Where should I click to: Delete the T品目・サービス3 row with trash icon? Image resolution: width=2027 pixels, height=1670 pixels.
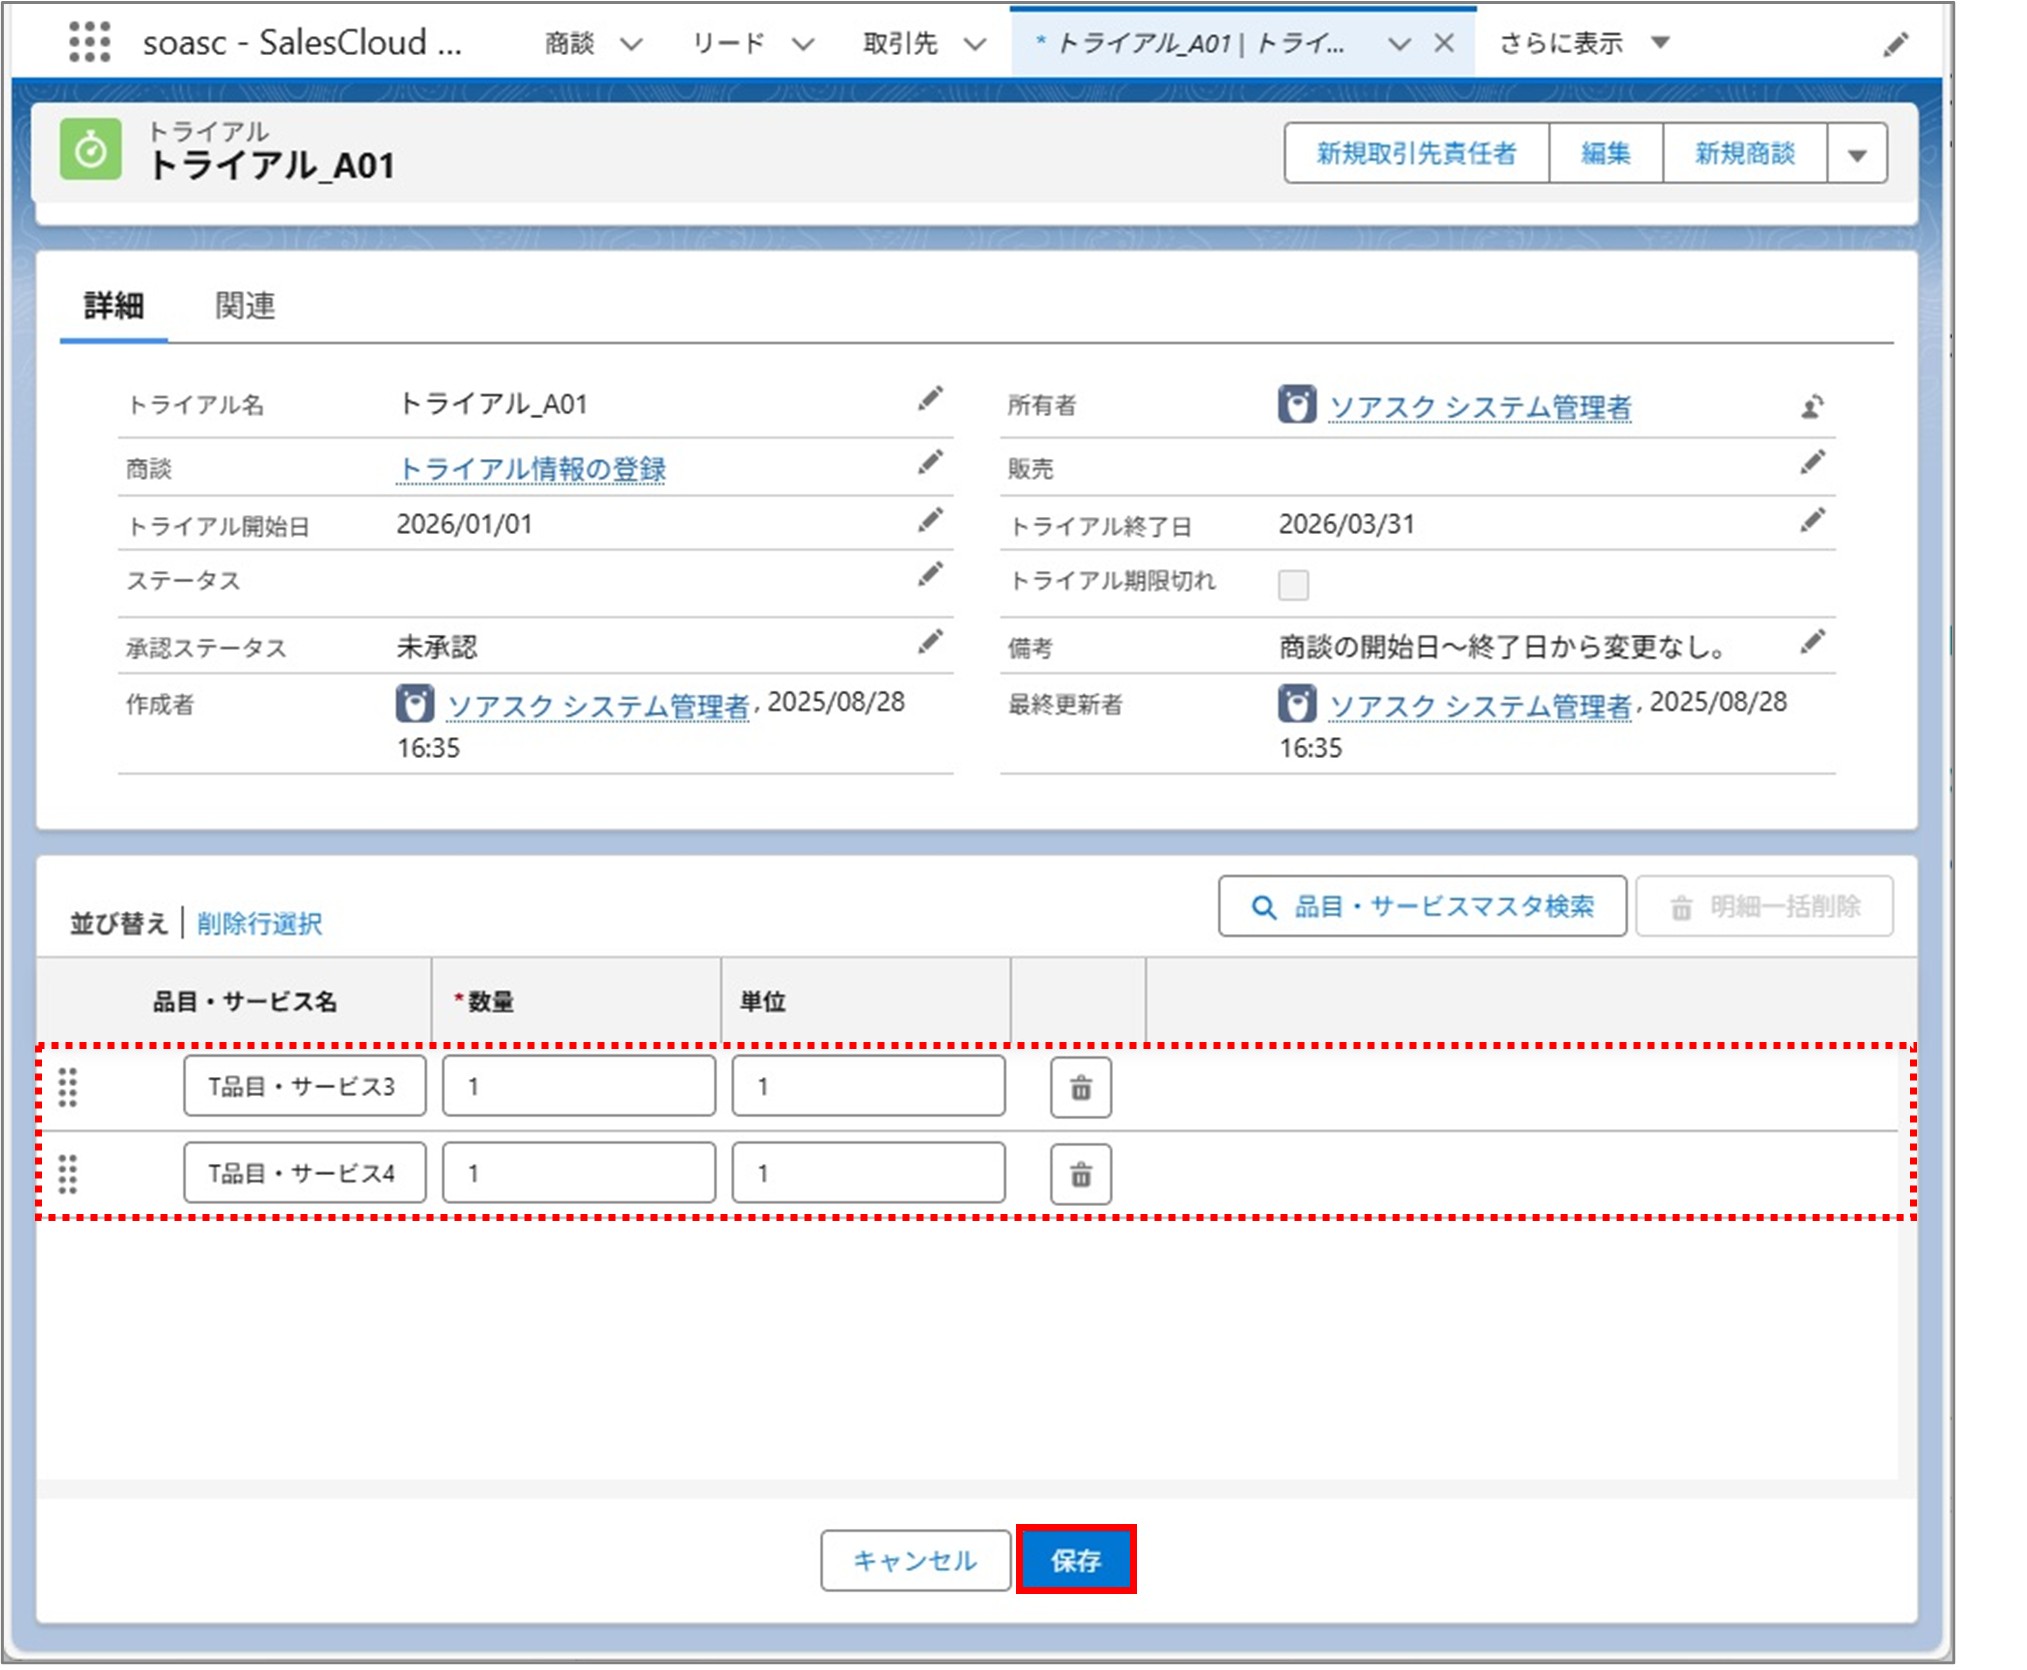(x=1080, y=1087)
